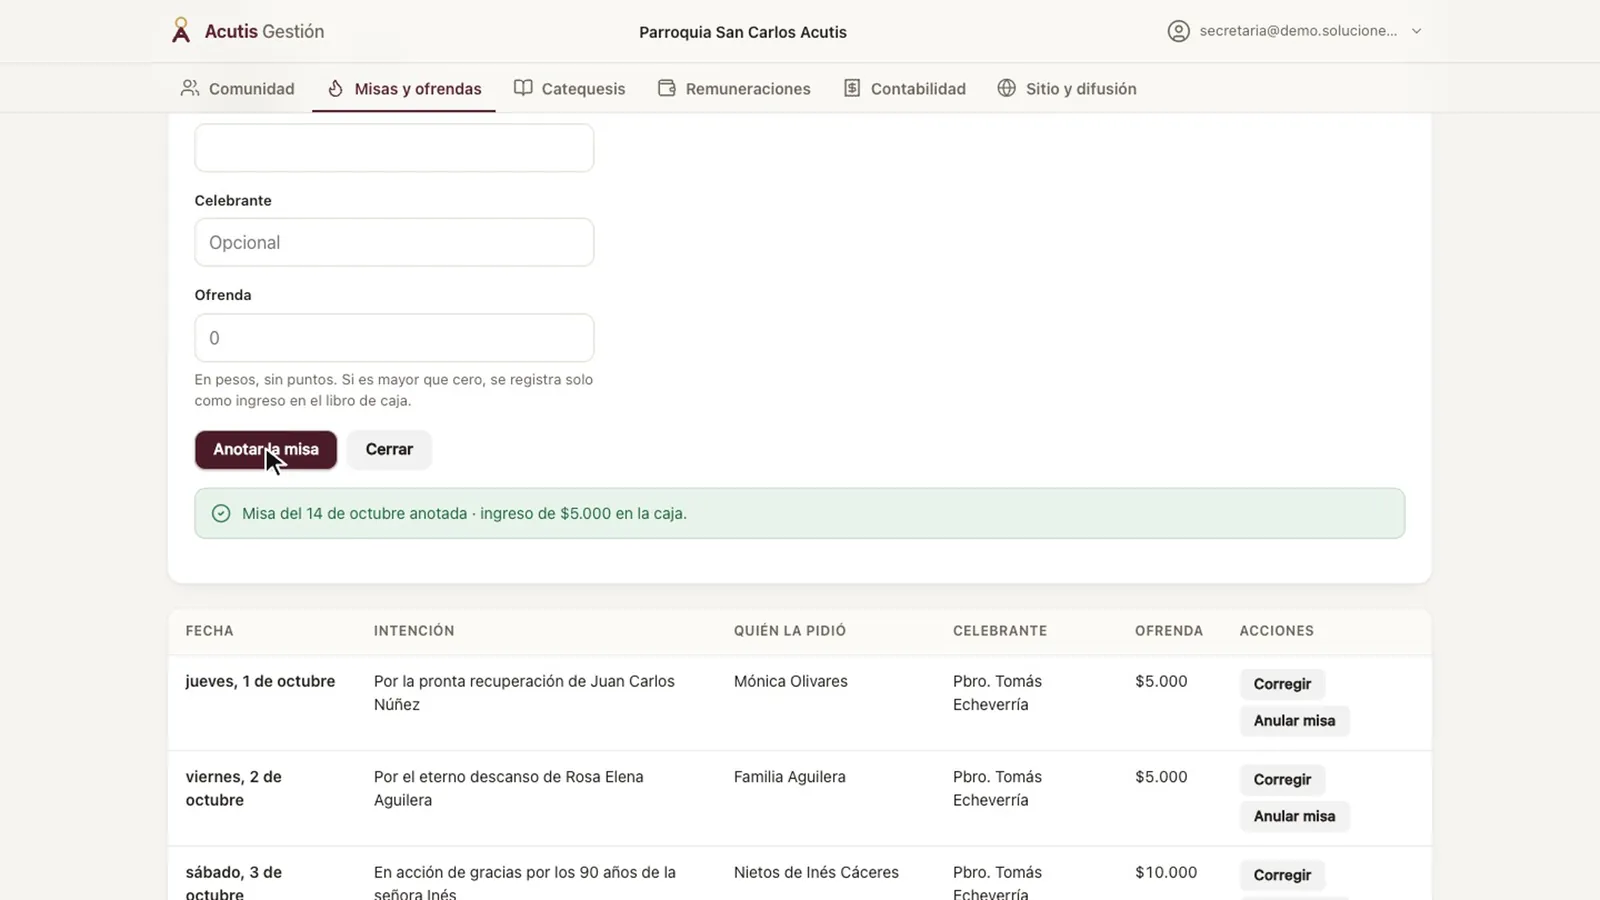This screenshot has width=1600, height=900.
Task: Go to the Remuneraciones tab
Action: click(x=734, y=88)
